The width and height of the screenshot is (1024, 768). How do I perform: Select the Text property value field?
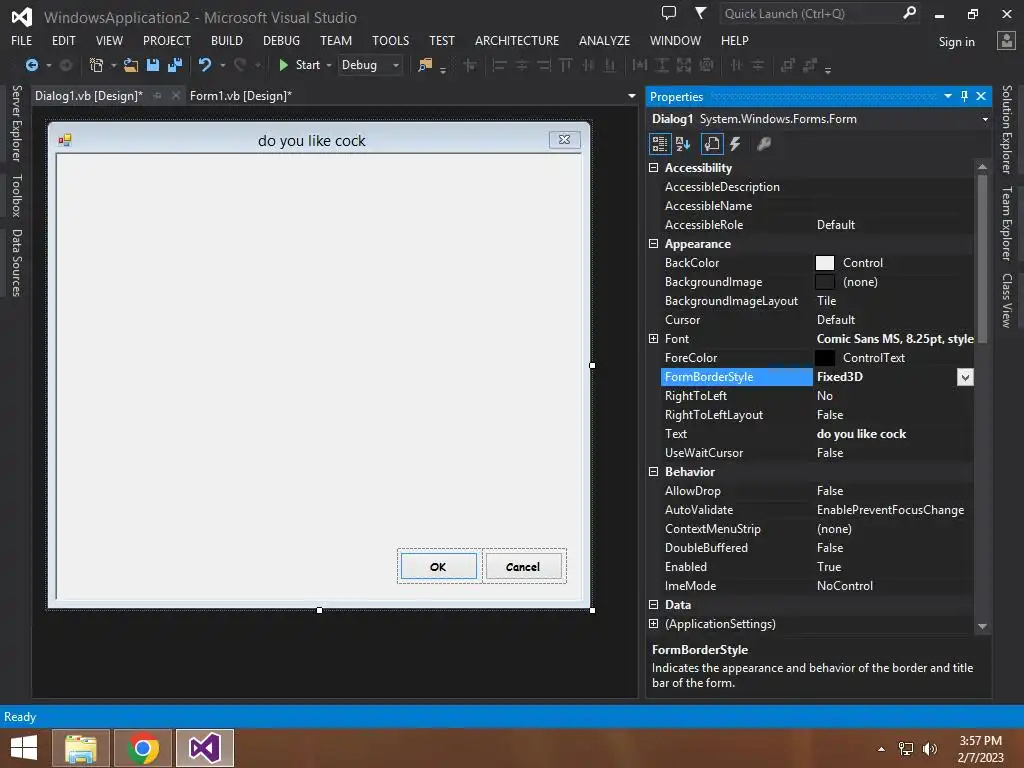click(x=893, y=434)
